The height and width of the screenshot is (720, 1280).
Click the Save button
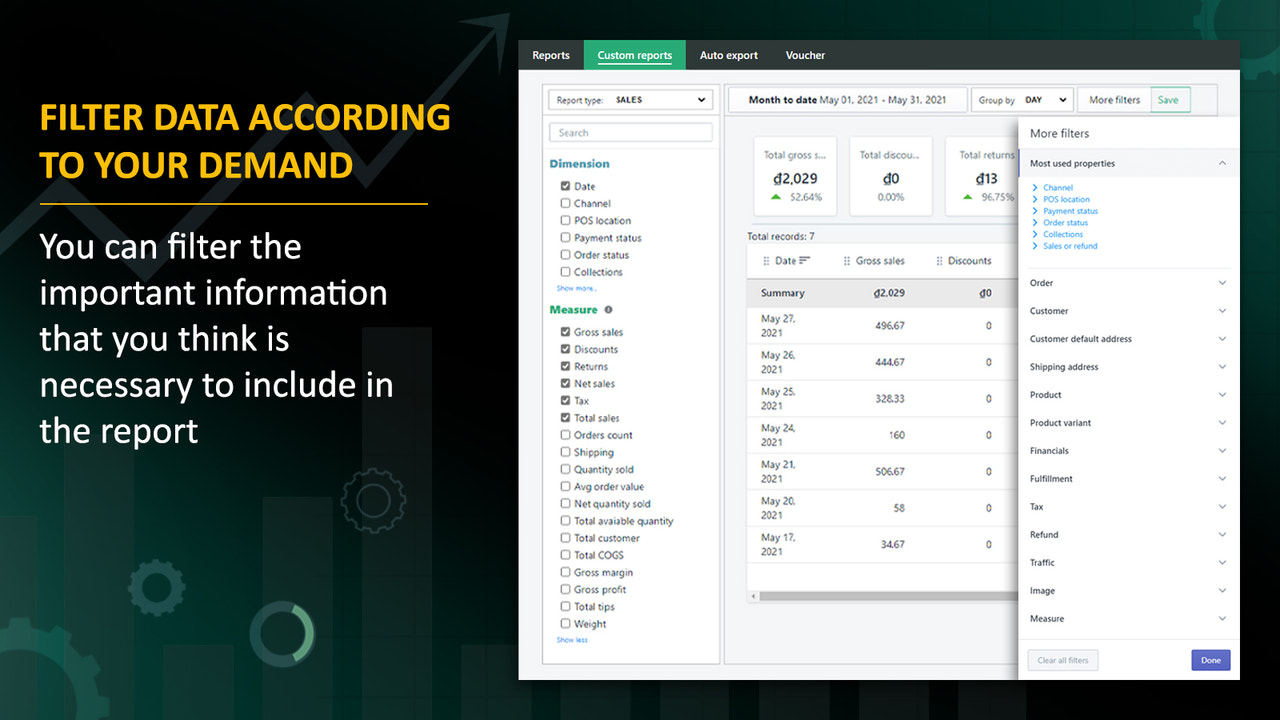click(x=1168, y=100)
